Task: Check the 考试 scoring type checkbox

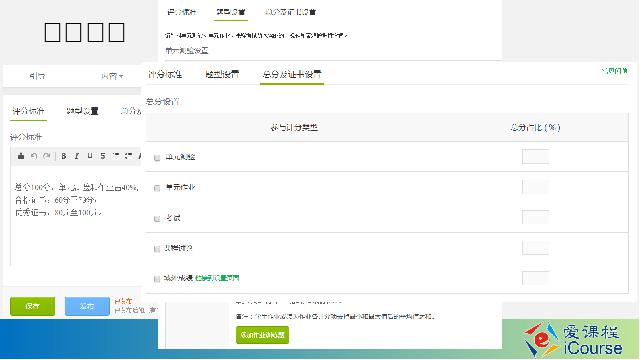Action: click(x=157, y=218)
